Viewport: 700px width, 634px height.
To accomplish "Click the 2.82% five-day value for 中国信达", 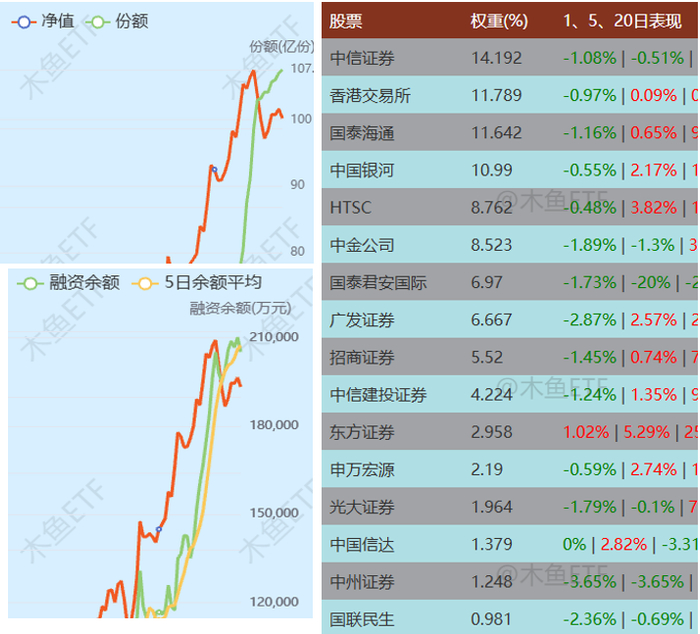I will pyautogui.click(x=624, y=544).
